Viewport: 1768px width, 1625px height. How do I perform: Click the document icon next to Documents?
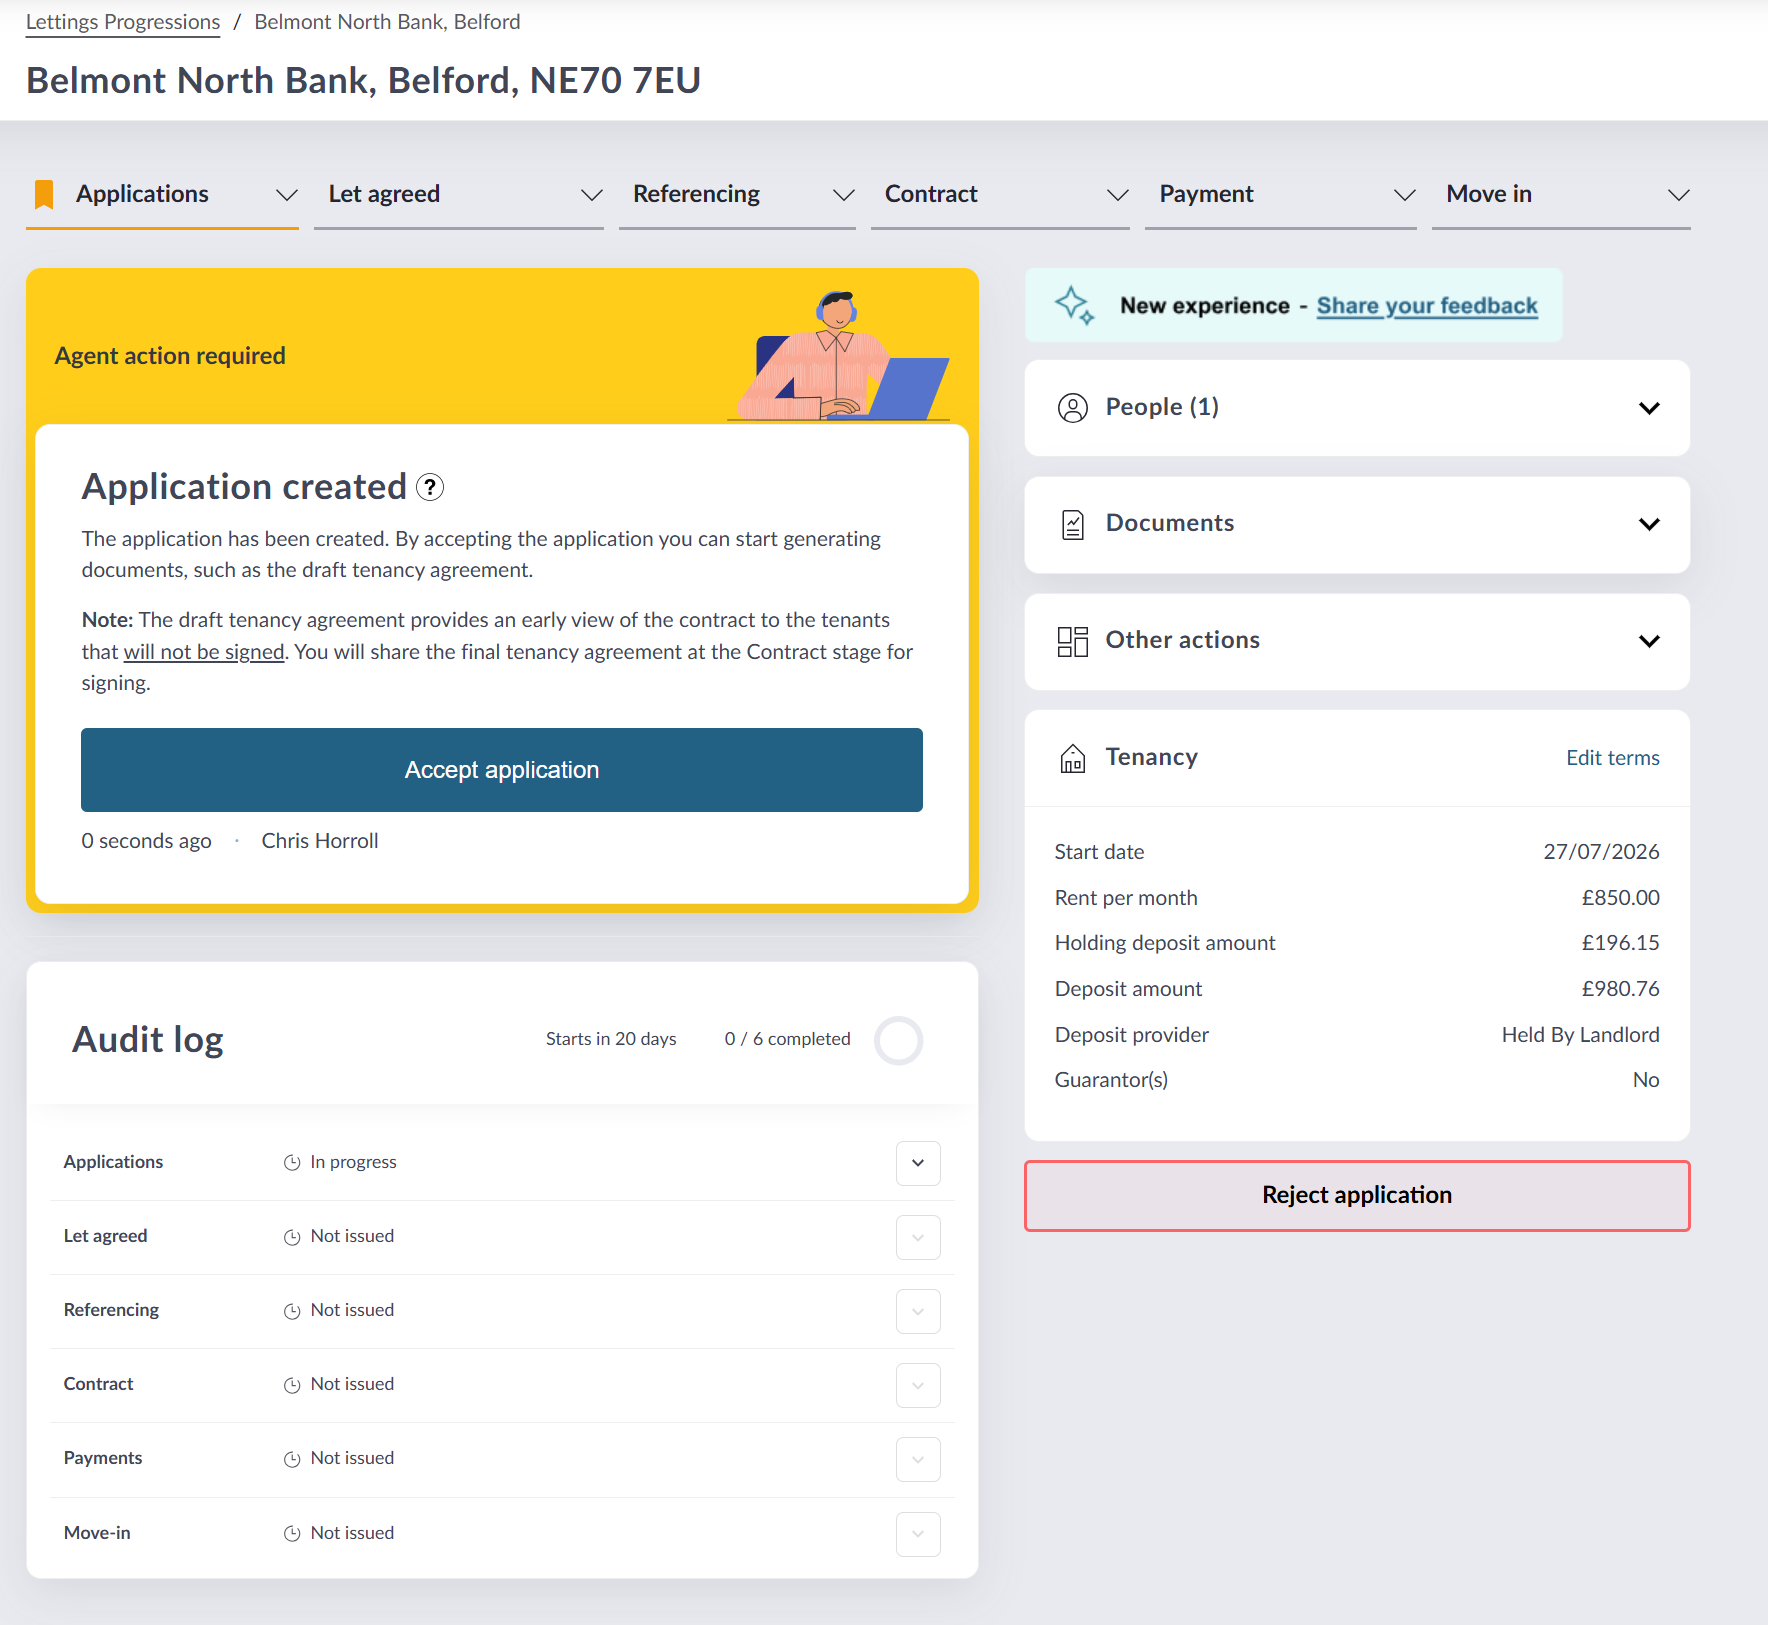(1073, 525)
